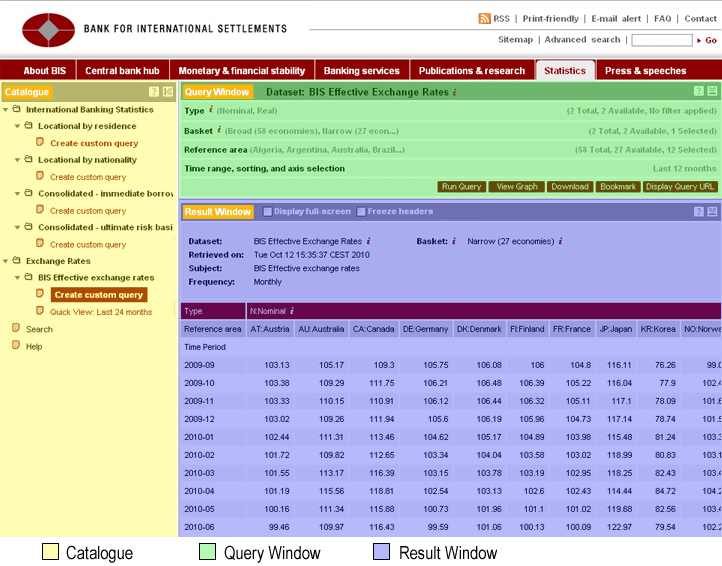Click into the site search input field

[x=662, y=40]
